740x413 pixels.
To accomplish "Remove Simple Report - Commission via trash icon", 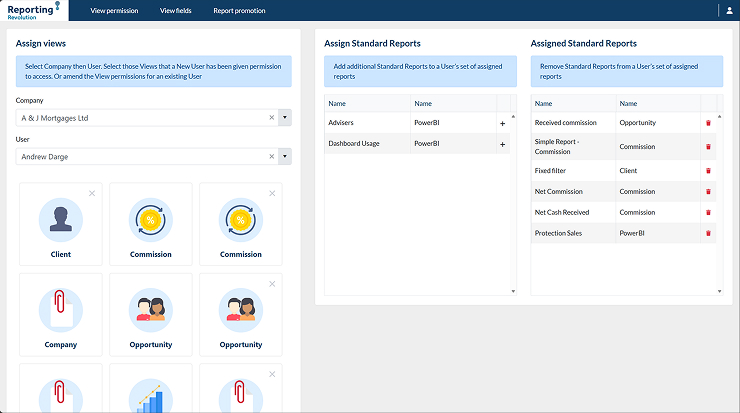I will [x=708, y=146].
